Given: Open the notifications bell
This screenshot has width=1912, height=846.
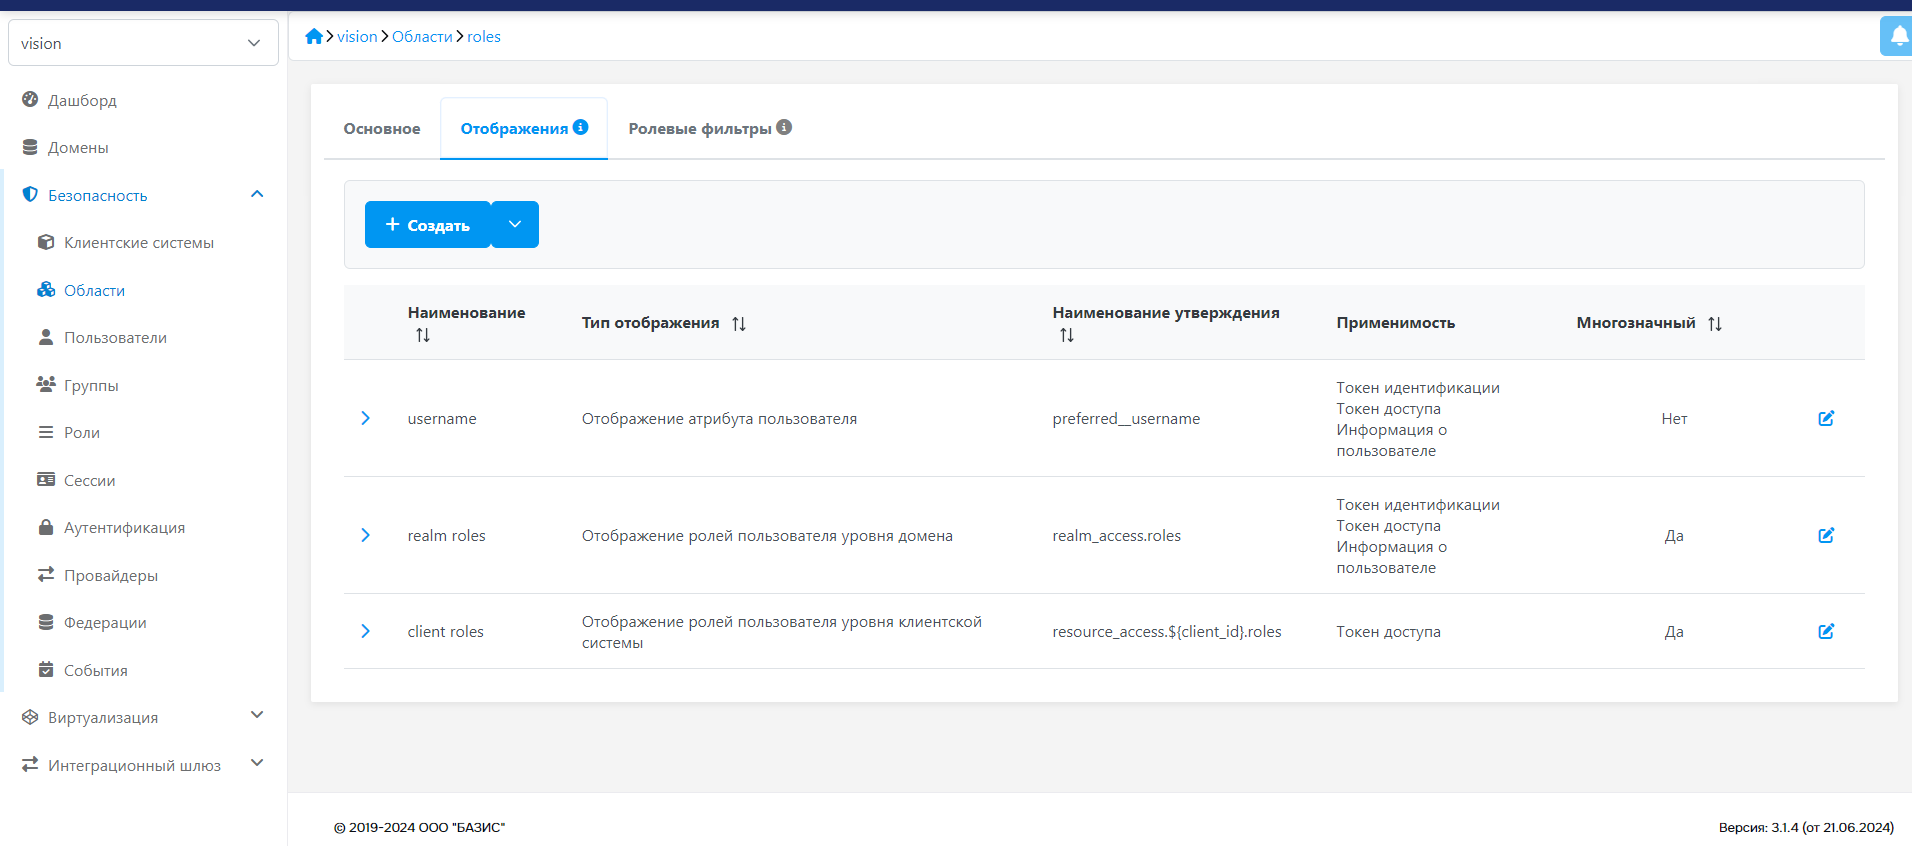Looking at the screenshot, I should (x=1898, y=37).
